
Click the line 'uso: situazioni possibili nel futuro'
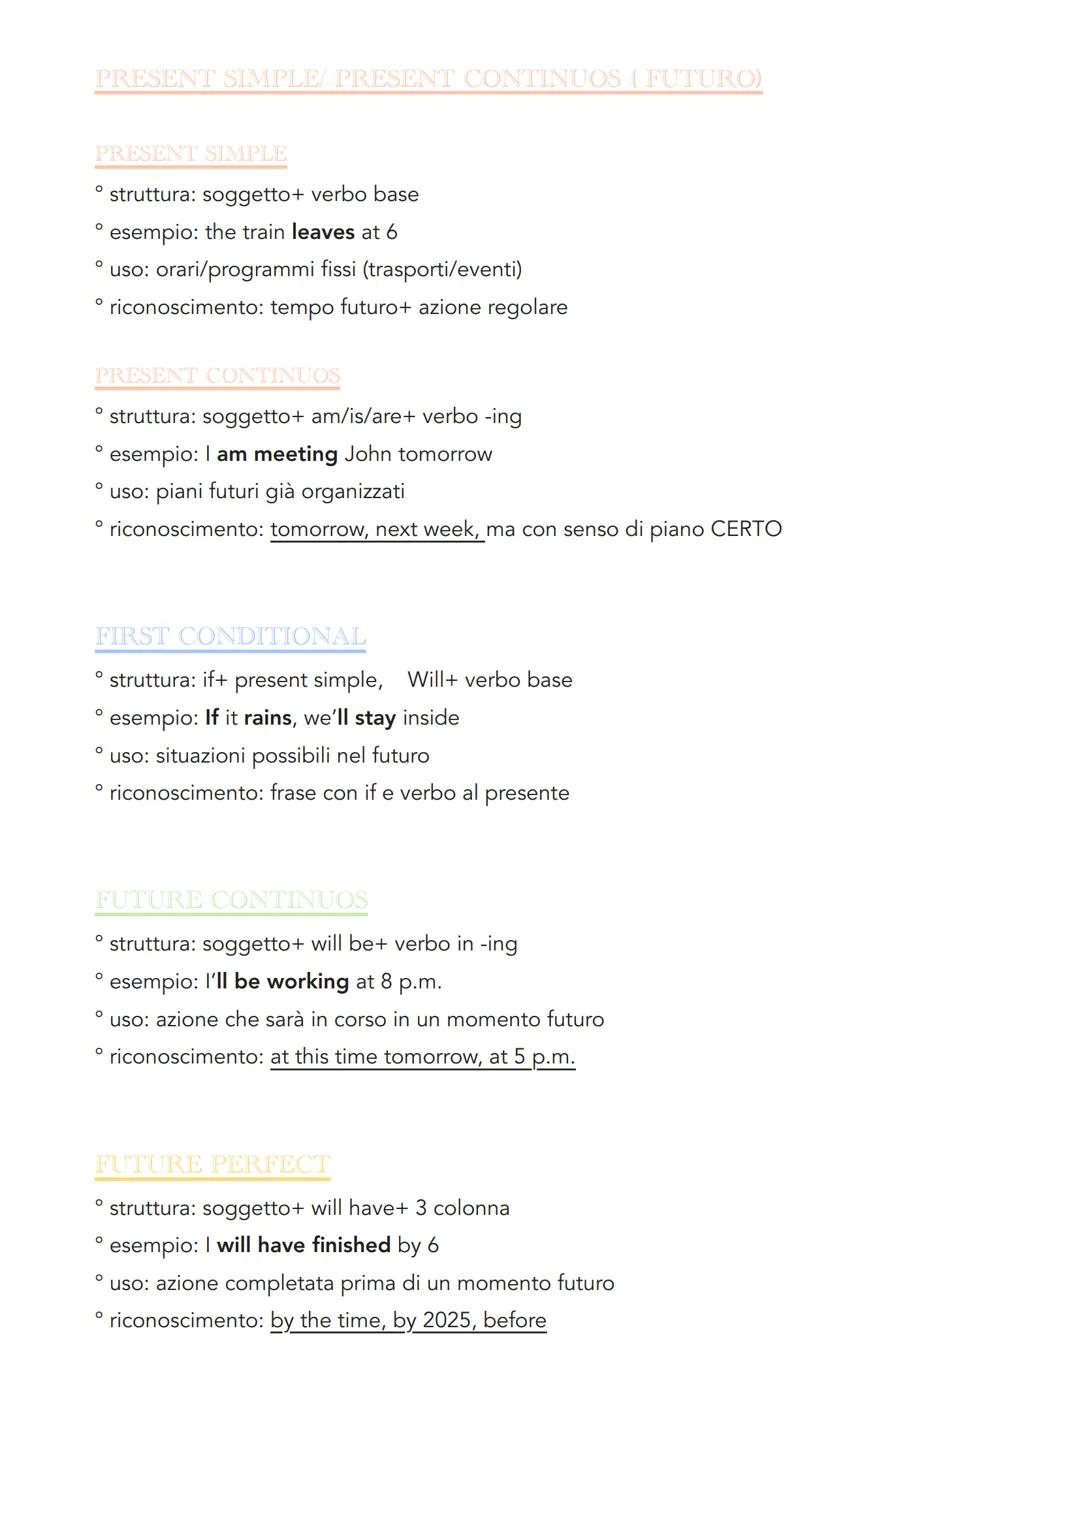click(270, 755)
